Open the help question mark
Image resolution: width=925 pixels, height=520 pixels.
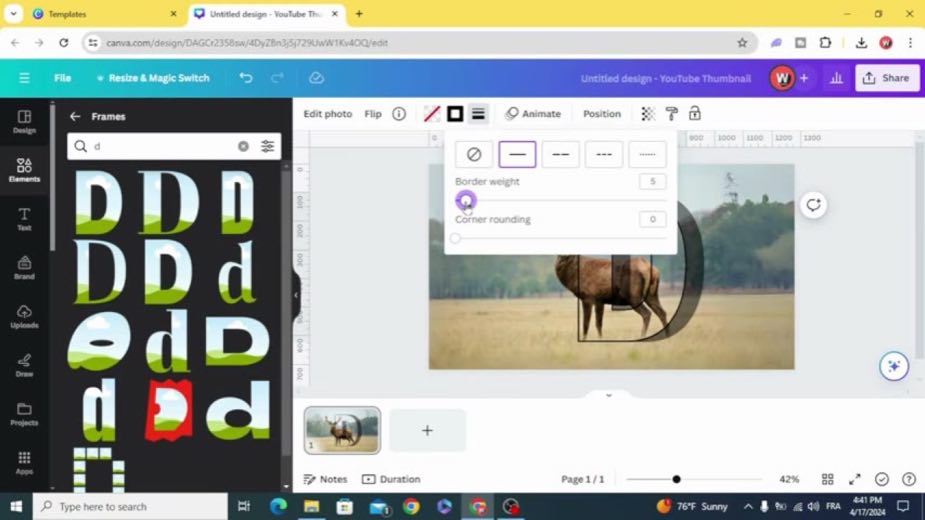coord(908,479)
